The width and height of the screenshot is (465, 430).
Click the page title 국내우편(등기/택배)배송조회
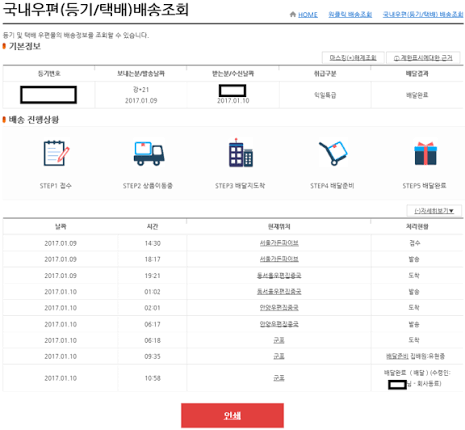pos(96,9)
